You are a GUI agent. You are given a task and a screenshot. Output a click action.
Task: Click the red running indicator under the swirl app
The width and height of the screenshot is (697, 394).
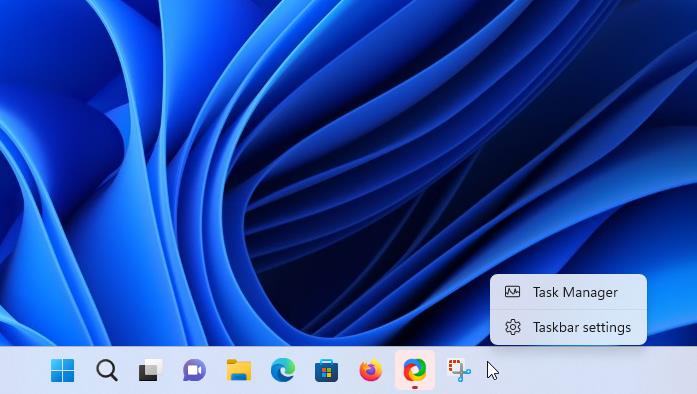point(415,388)
